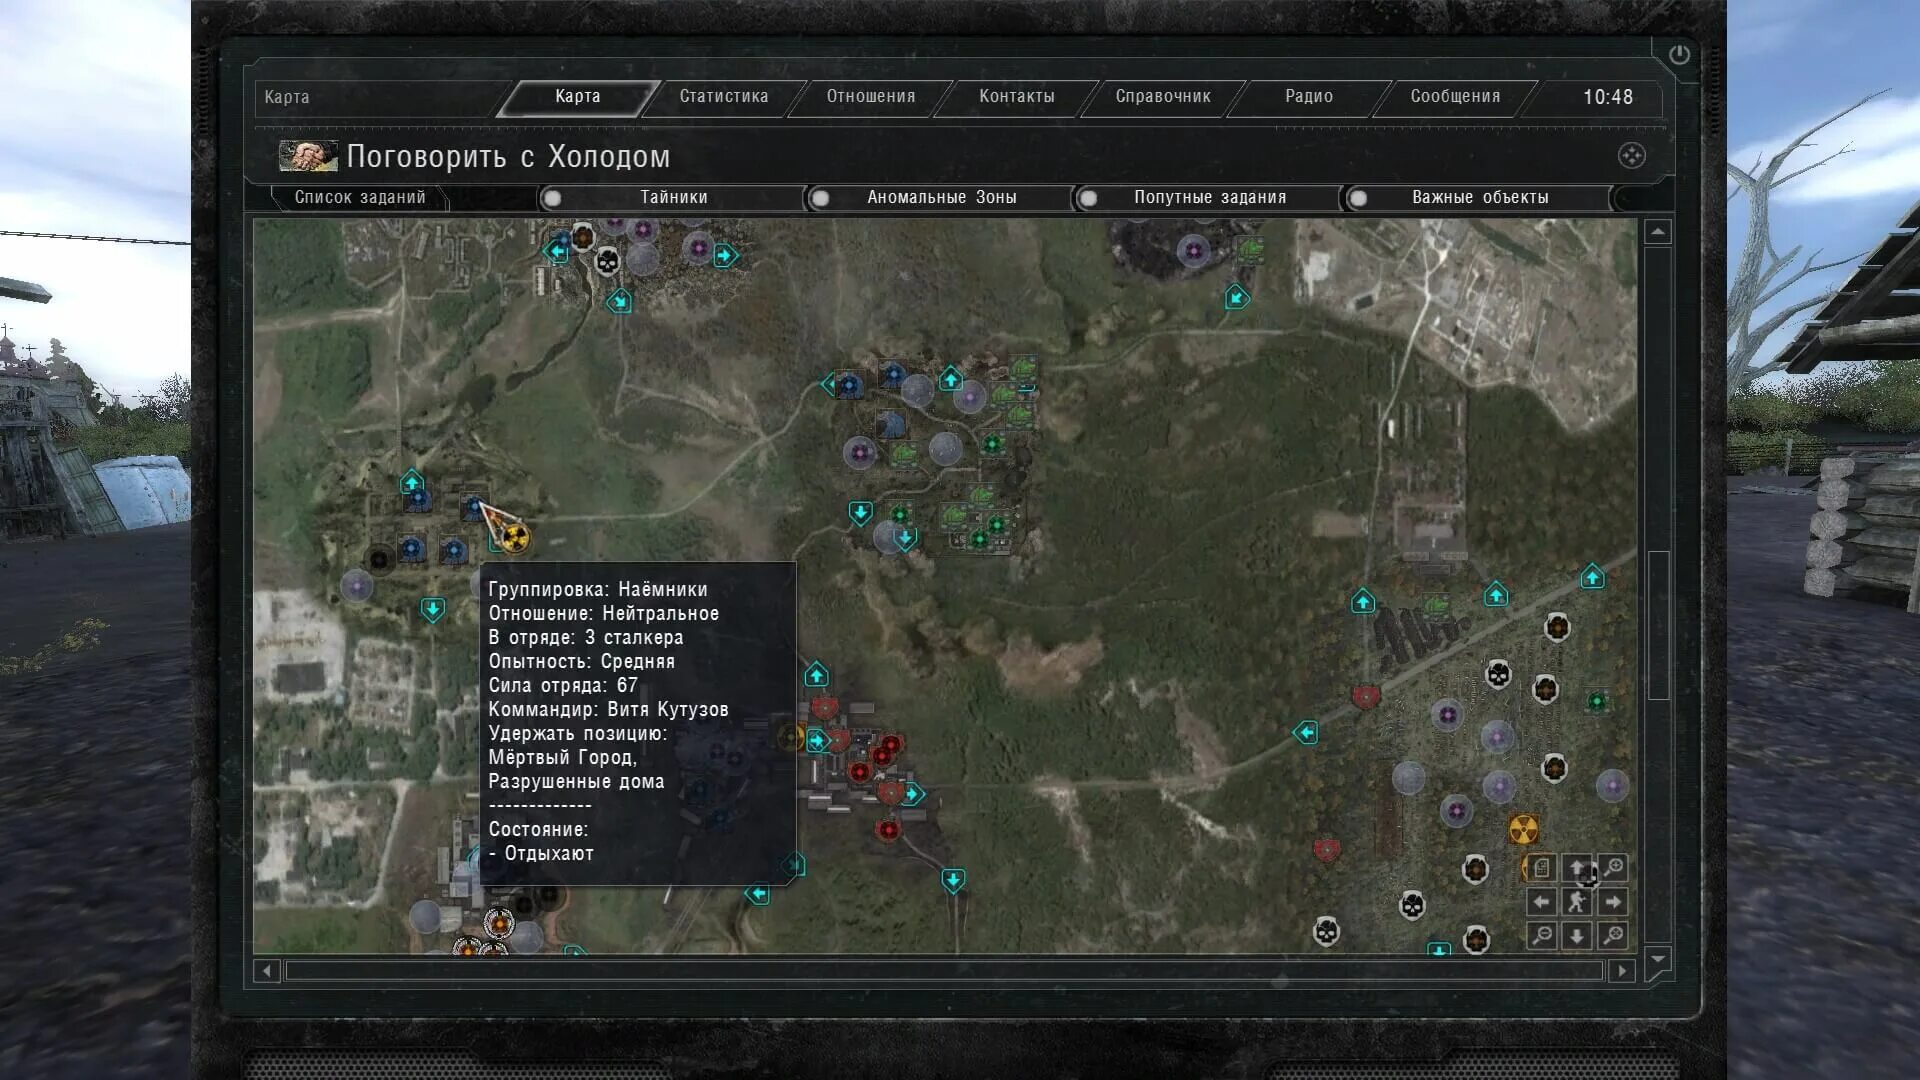Viewport: 1920px width, 1080px height.
Task: Toggle the Важные объекты filter
Action: (1358, 198)
